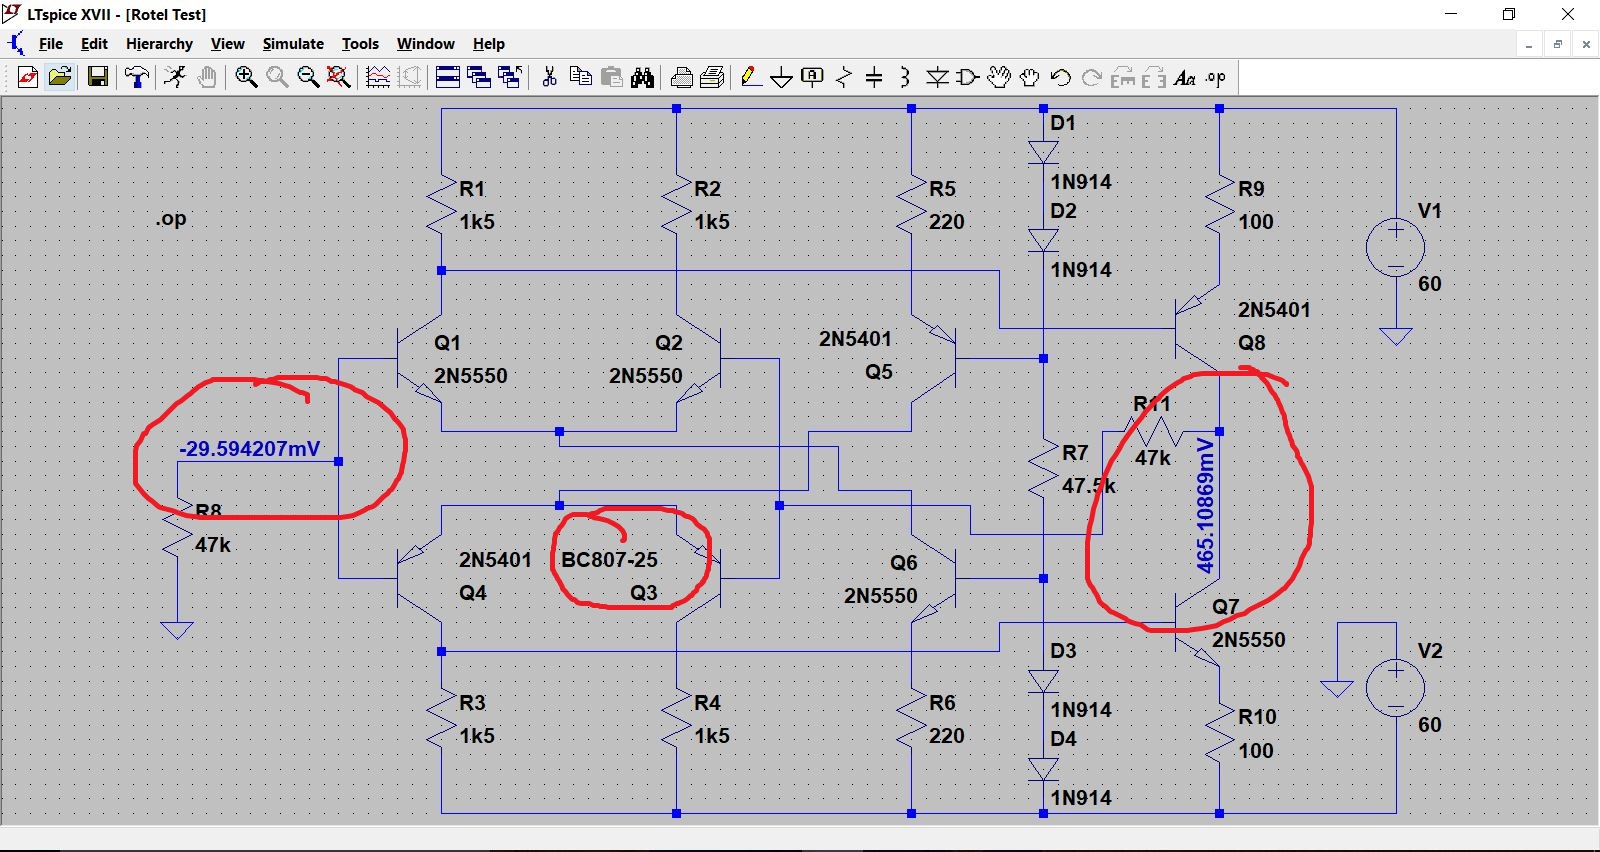Open Print Setup icon

[713, 77]
